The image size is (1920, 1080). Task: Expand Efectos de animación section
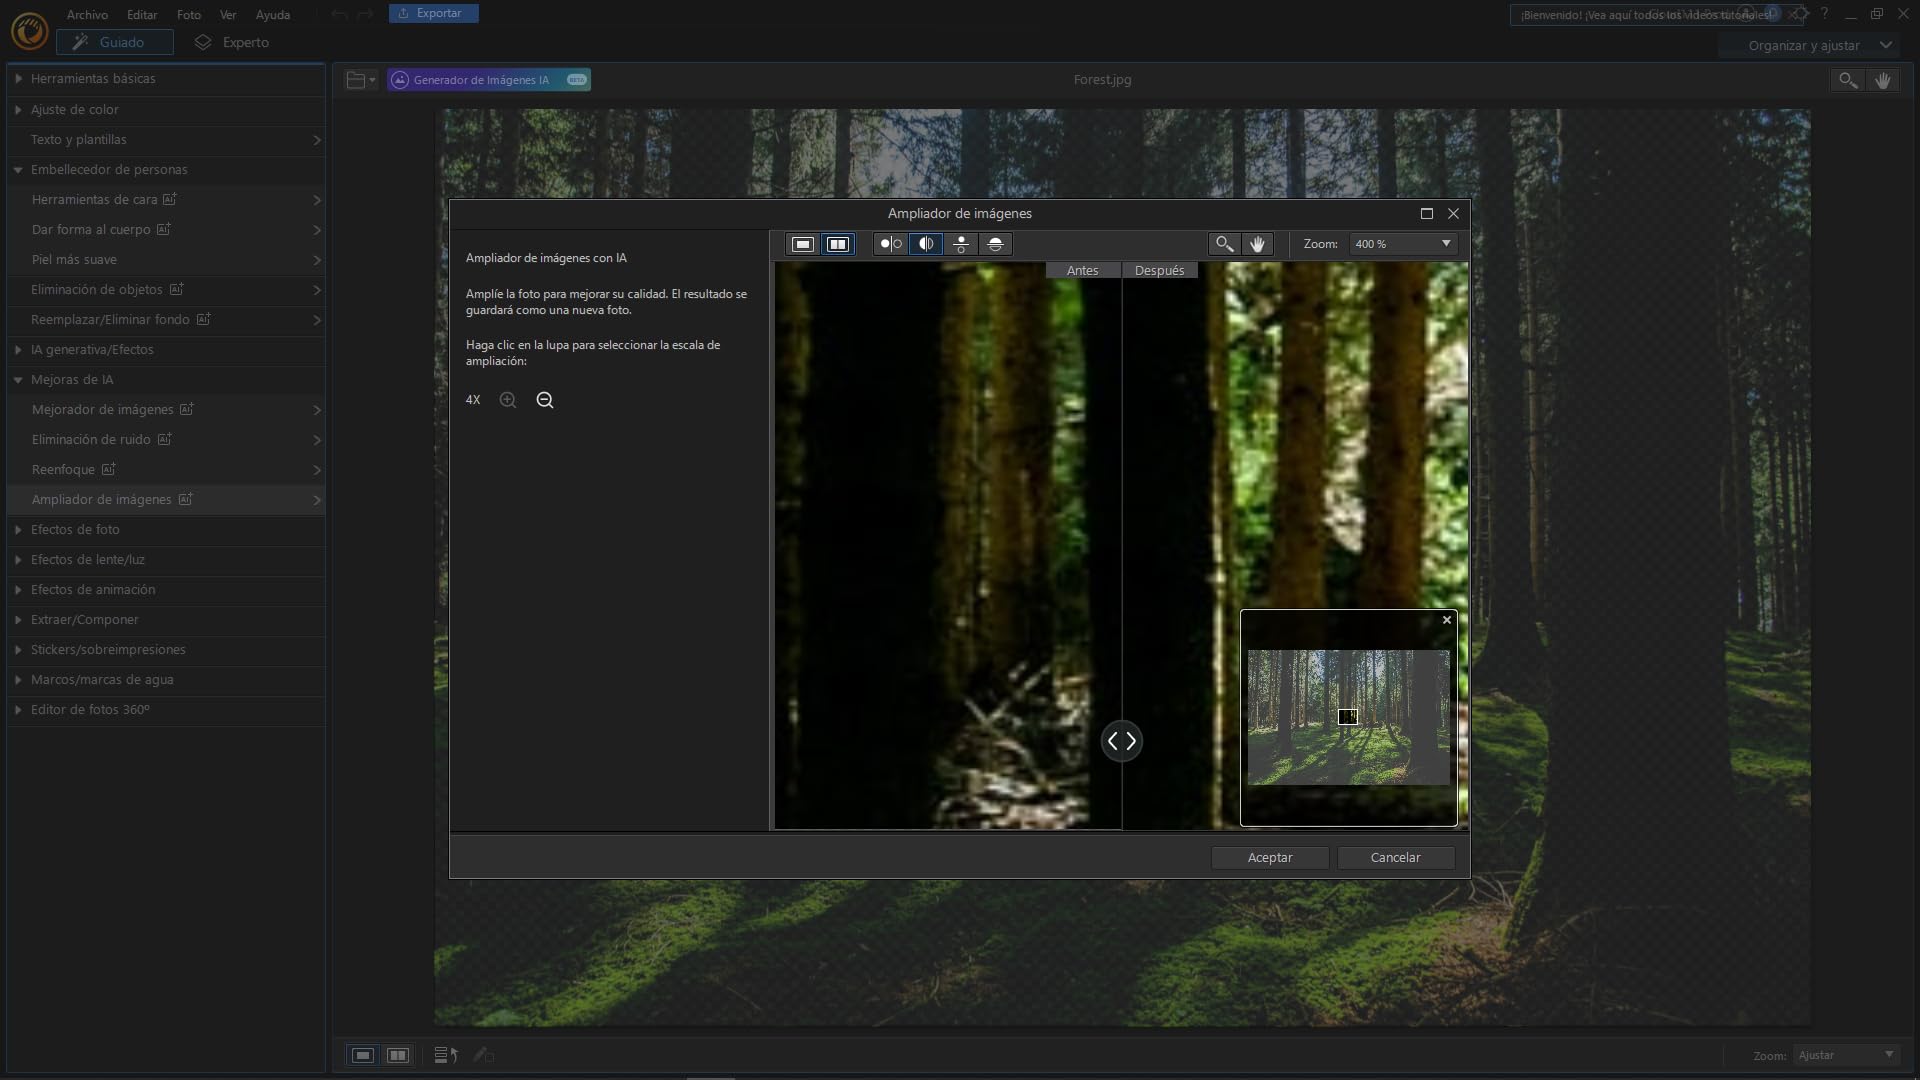point(166,589)
